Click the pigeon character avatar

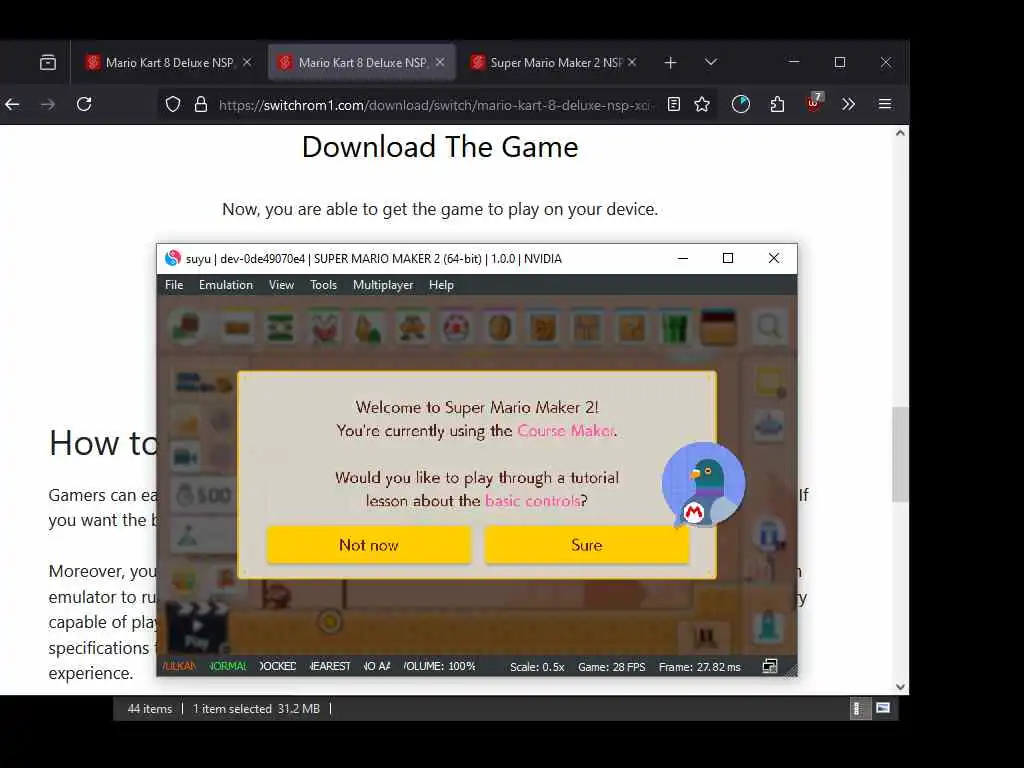coord(703,484)
